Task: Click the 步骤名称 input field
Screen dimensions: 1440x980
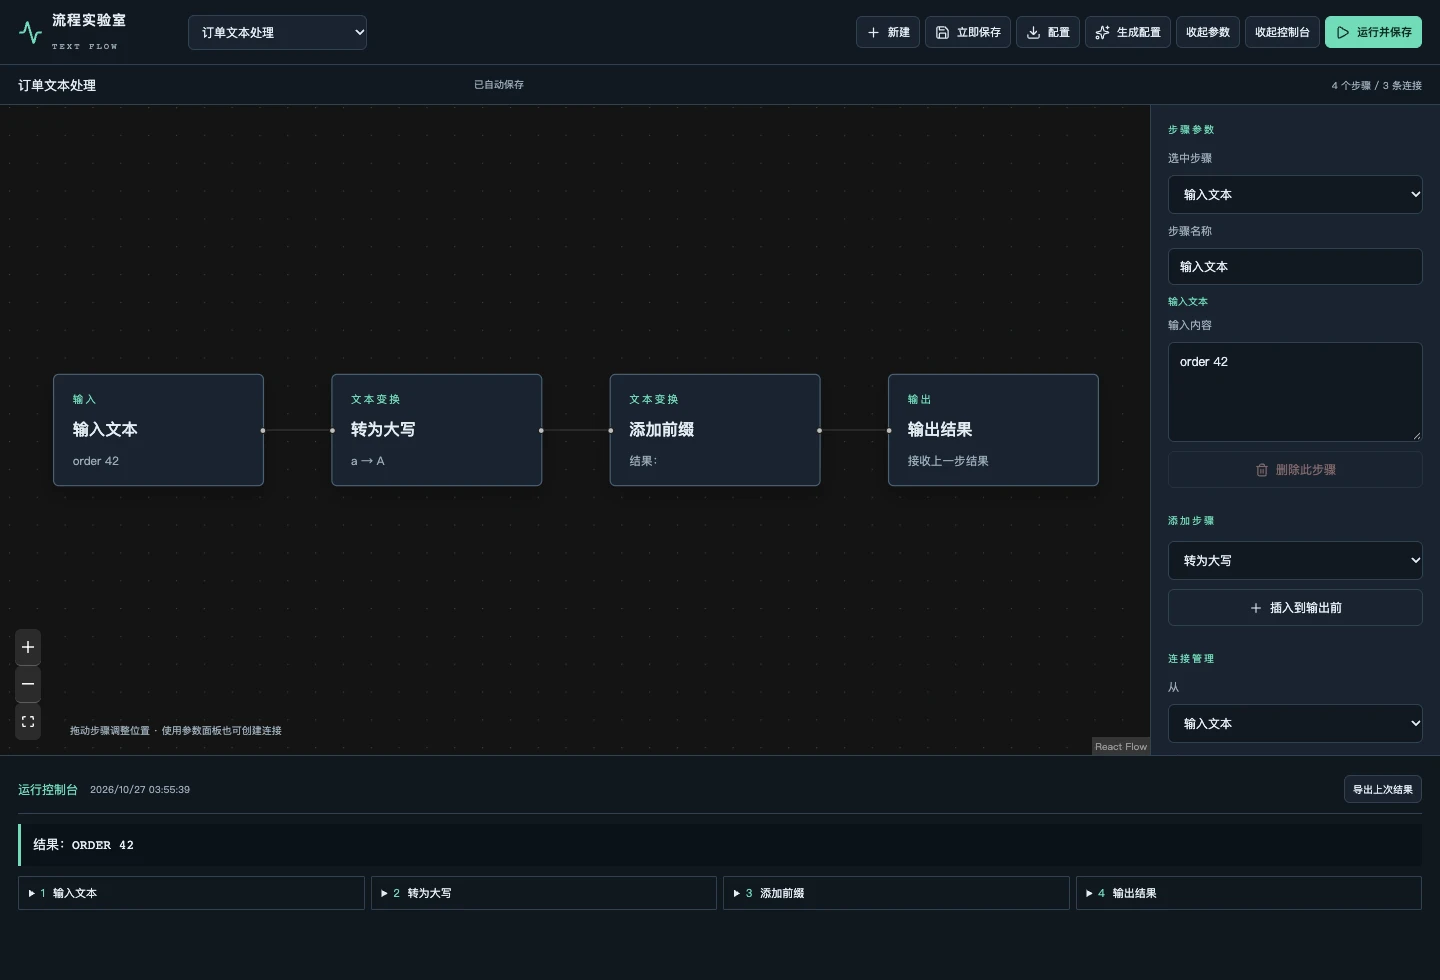Action: click(1295, 266)
